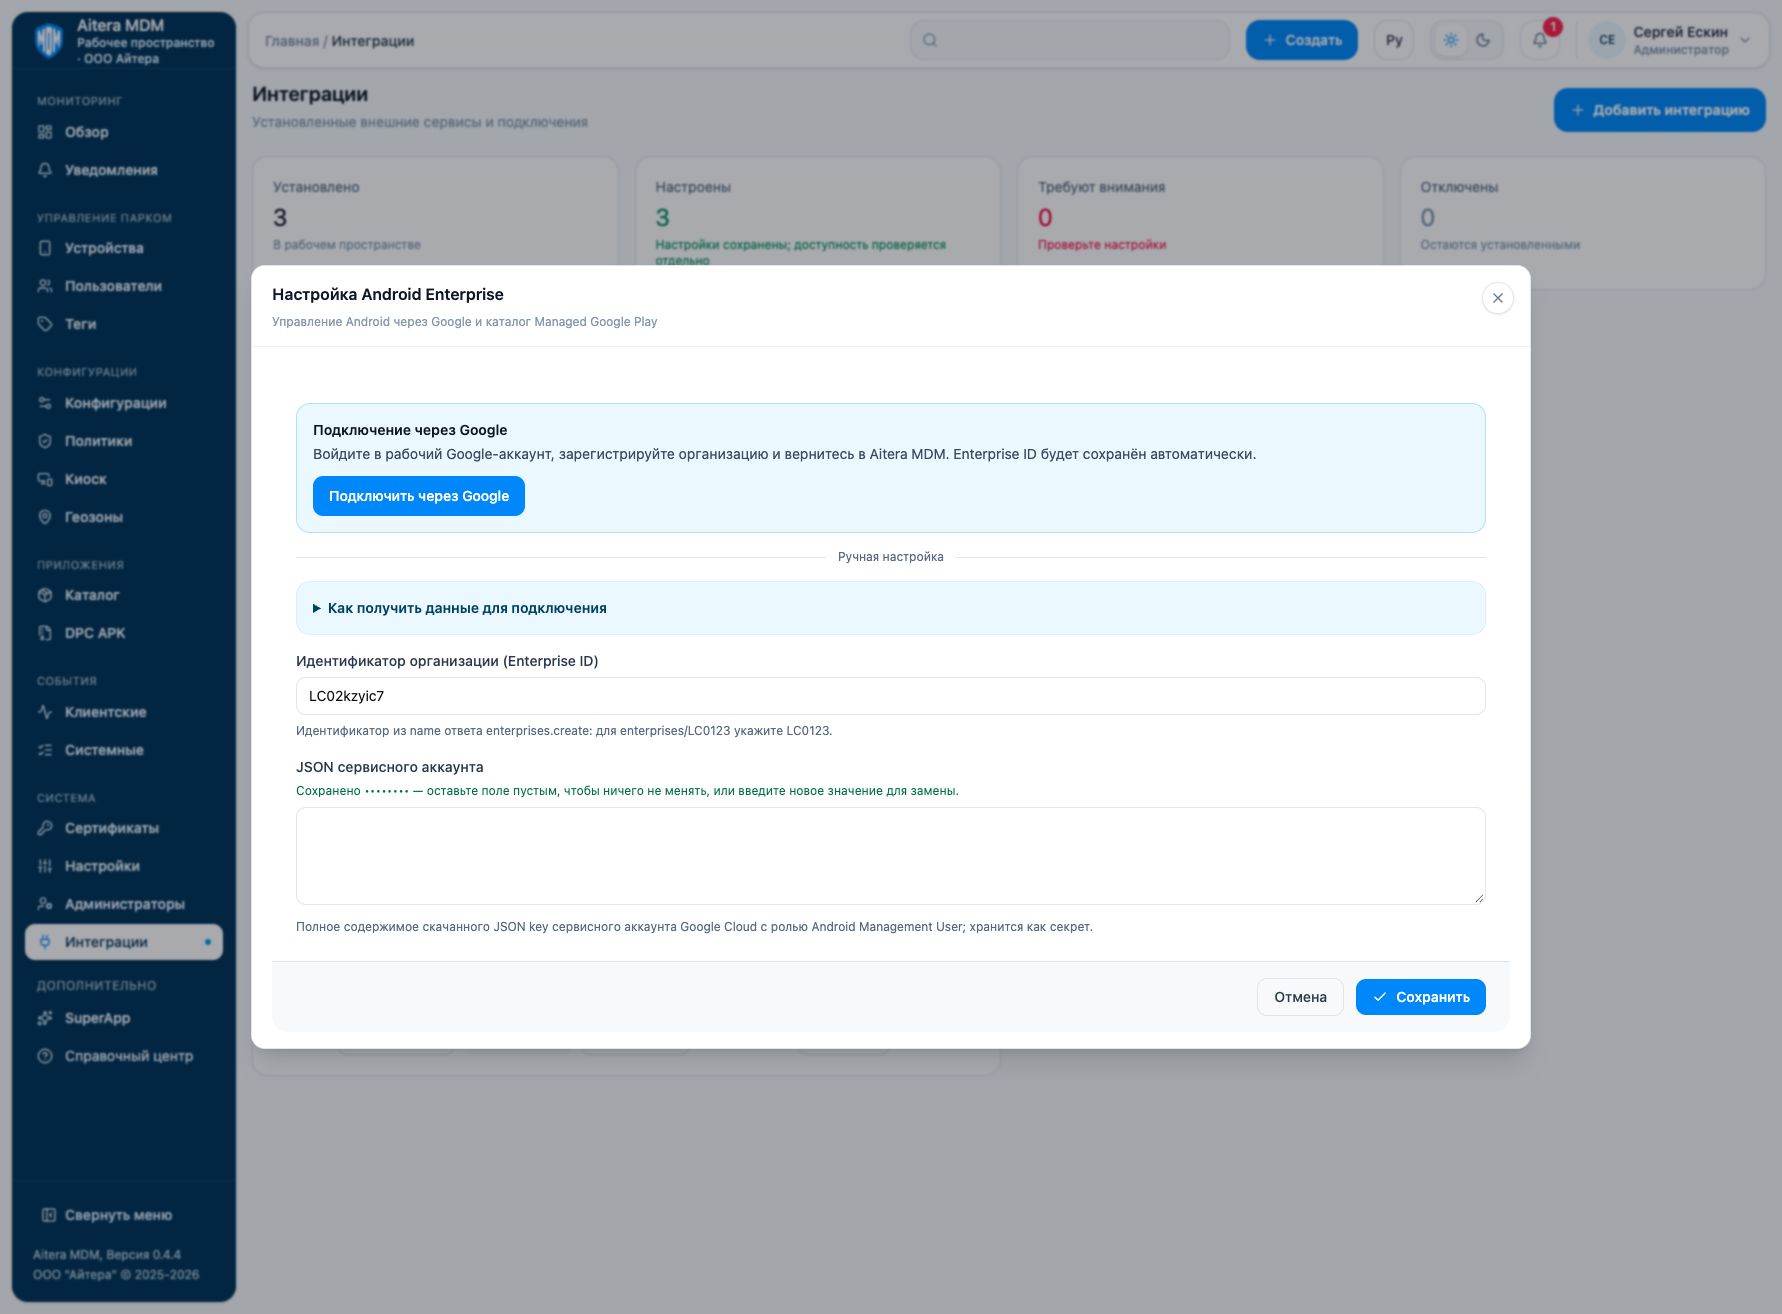Open Обзор dashboard icon in sidebar
1782x1314 pixels.
pos(45,132)
